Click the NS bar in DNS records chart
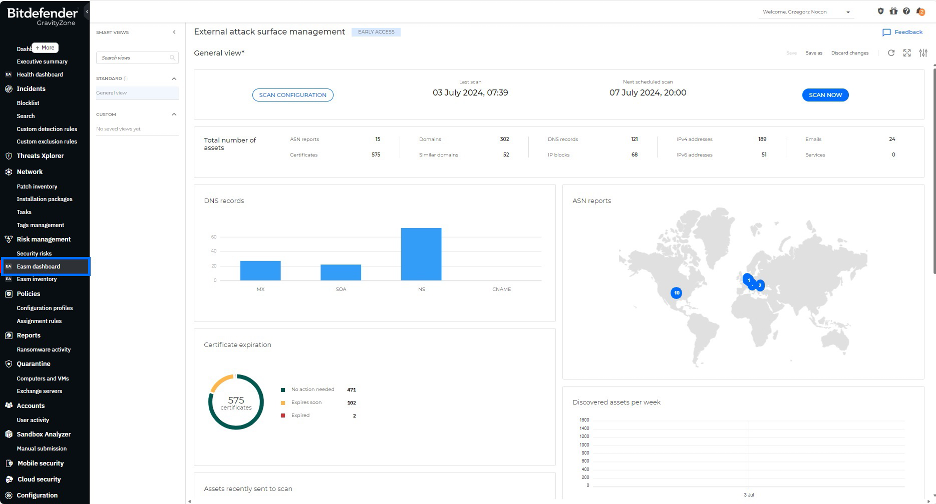This screenshot has height=504, width=936. (421, 254)
